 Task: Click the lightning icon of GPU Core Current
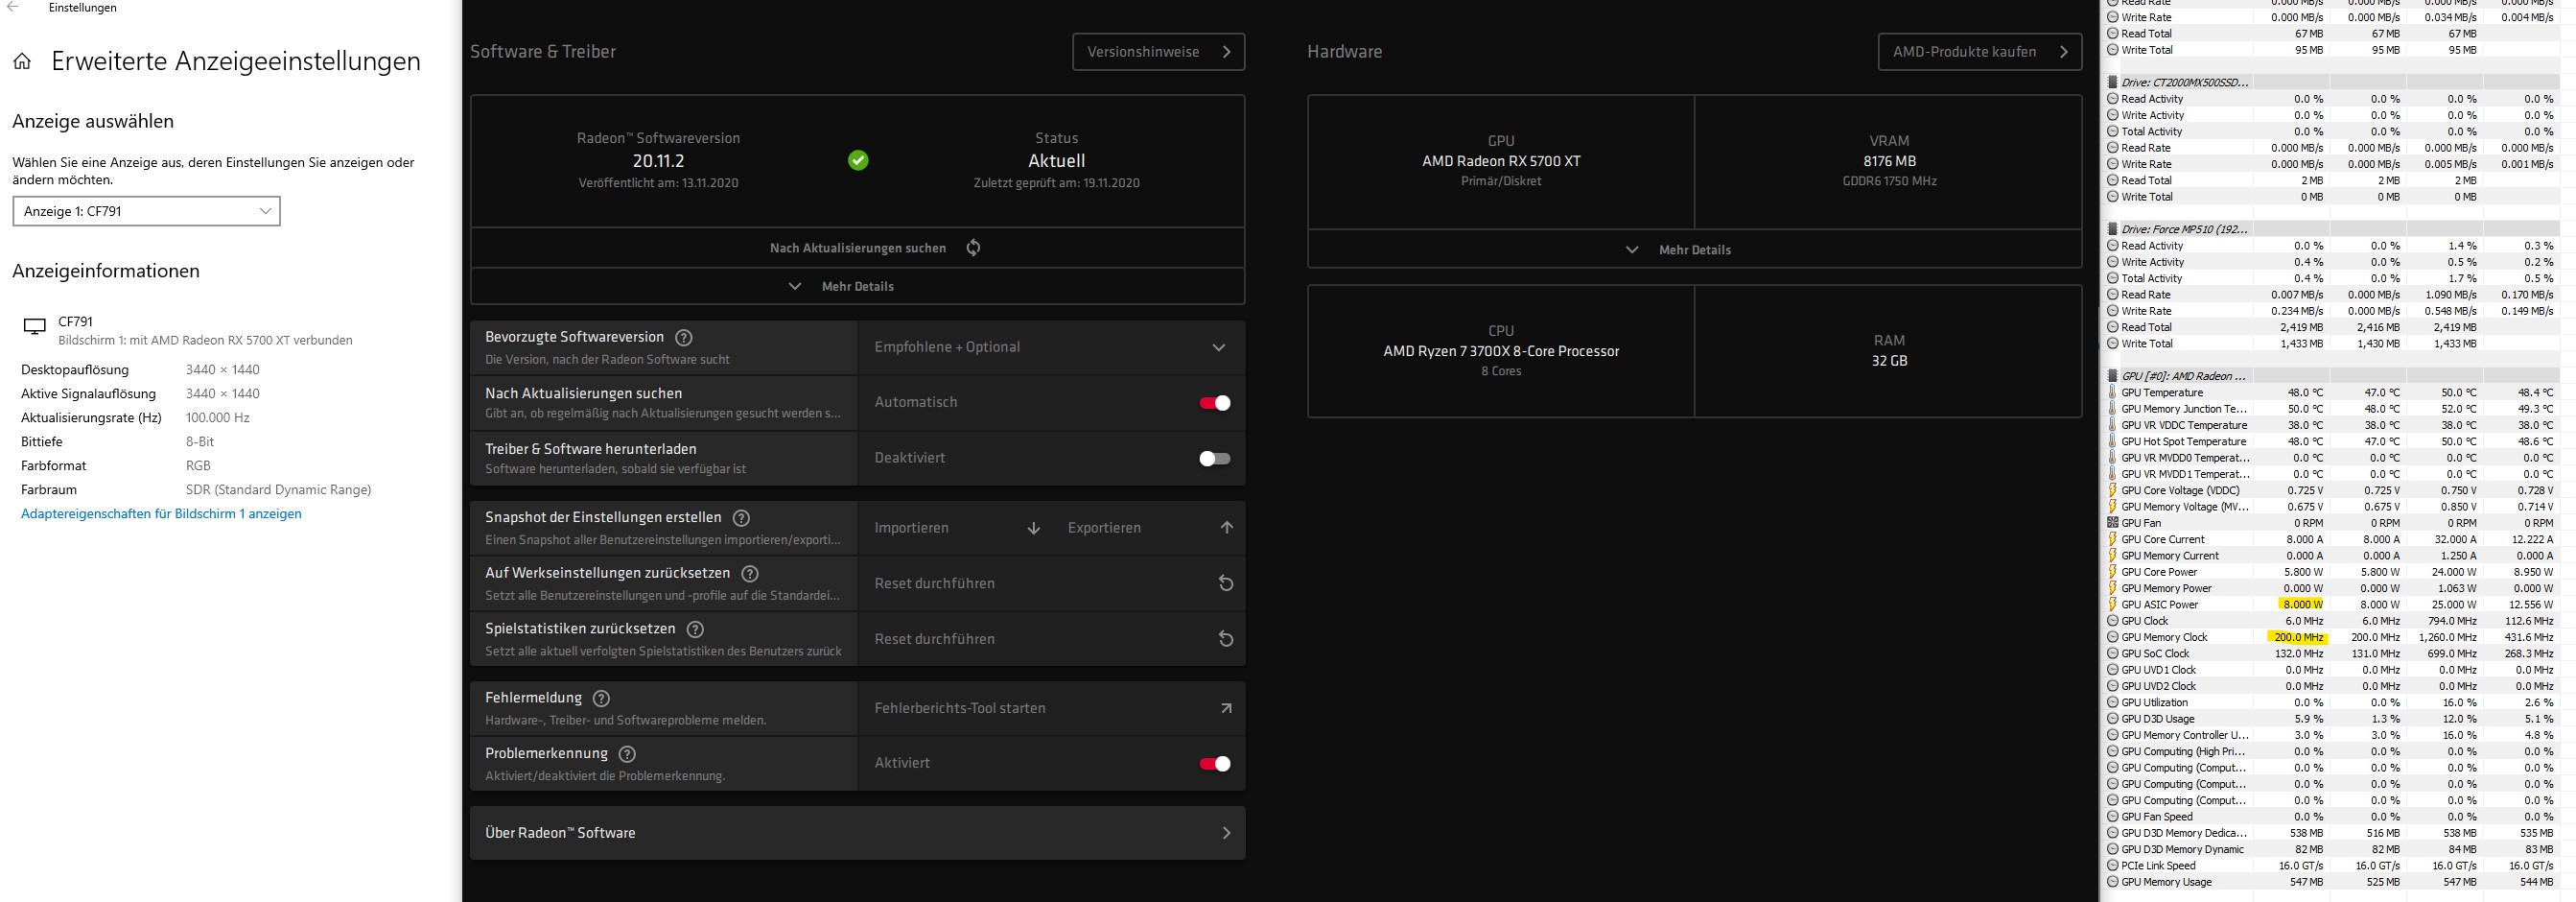click(2112, 540)
